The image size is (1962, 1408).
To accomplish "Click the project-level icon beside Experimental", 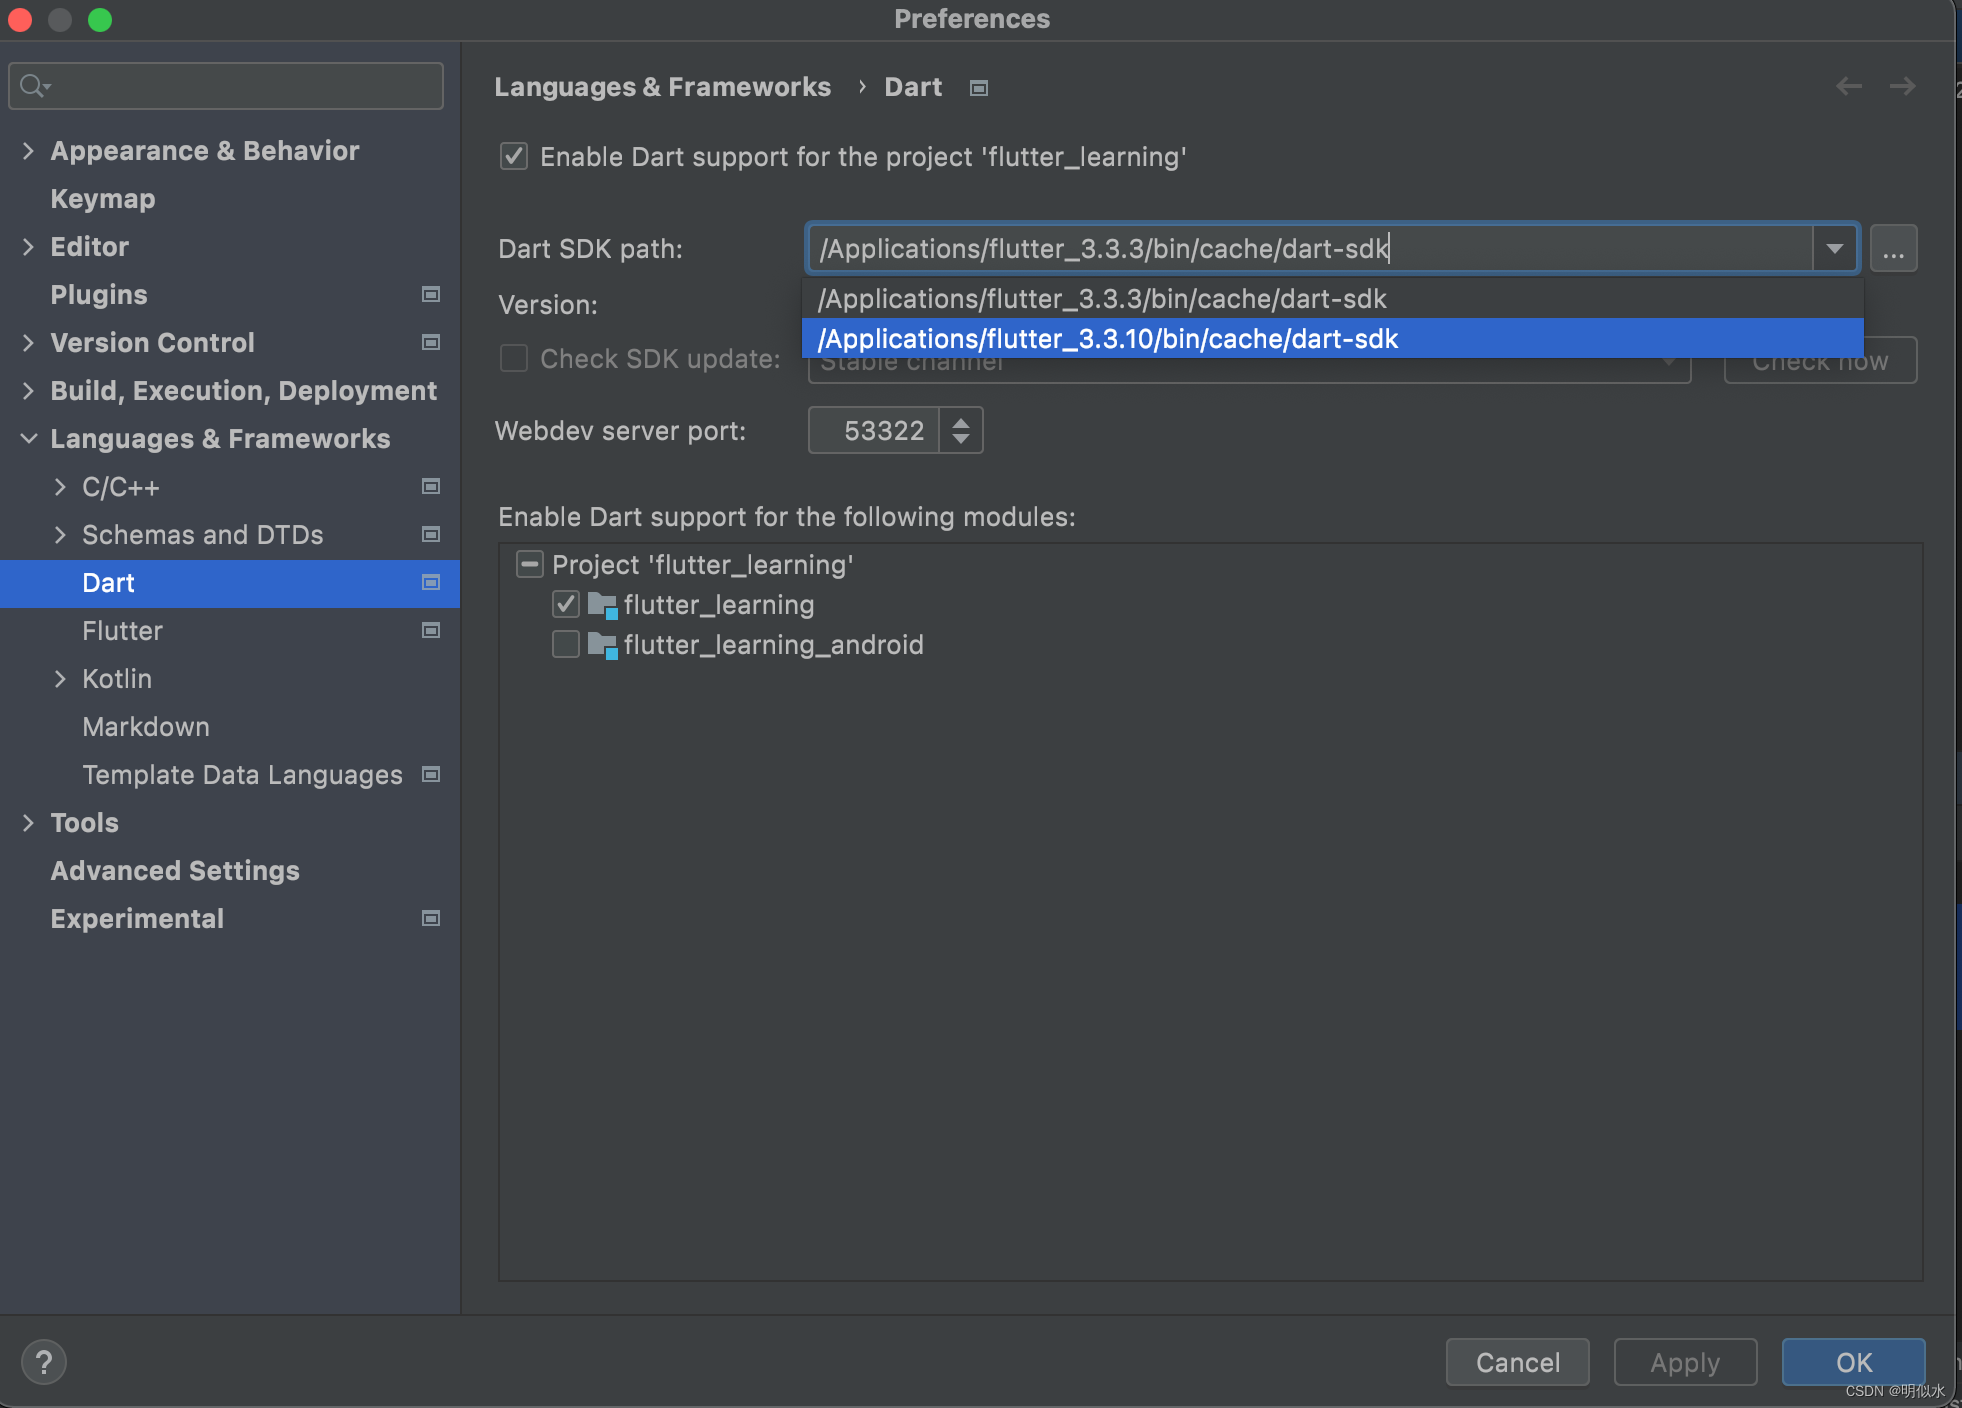I will [x=431, y=918].
